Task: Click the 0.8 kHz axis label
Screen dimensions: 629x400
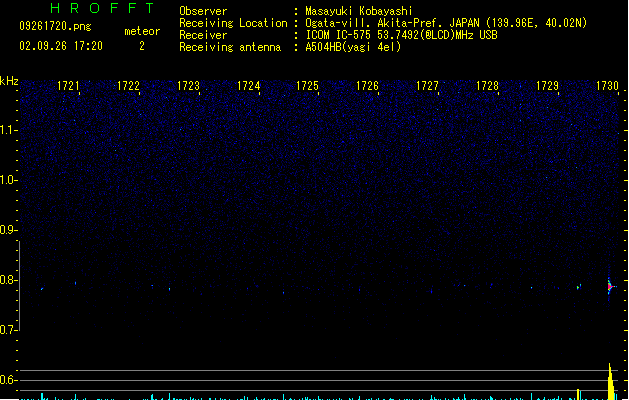Action: click(x=8, y=280)
